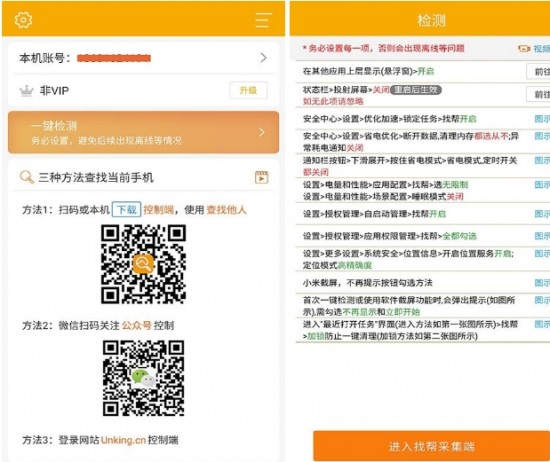Viewport: 550px width, 462px height.
Task: Open 图示 for 首次一键检测 row
Action: point(542,300)
